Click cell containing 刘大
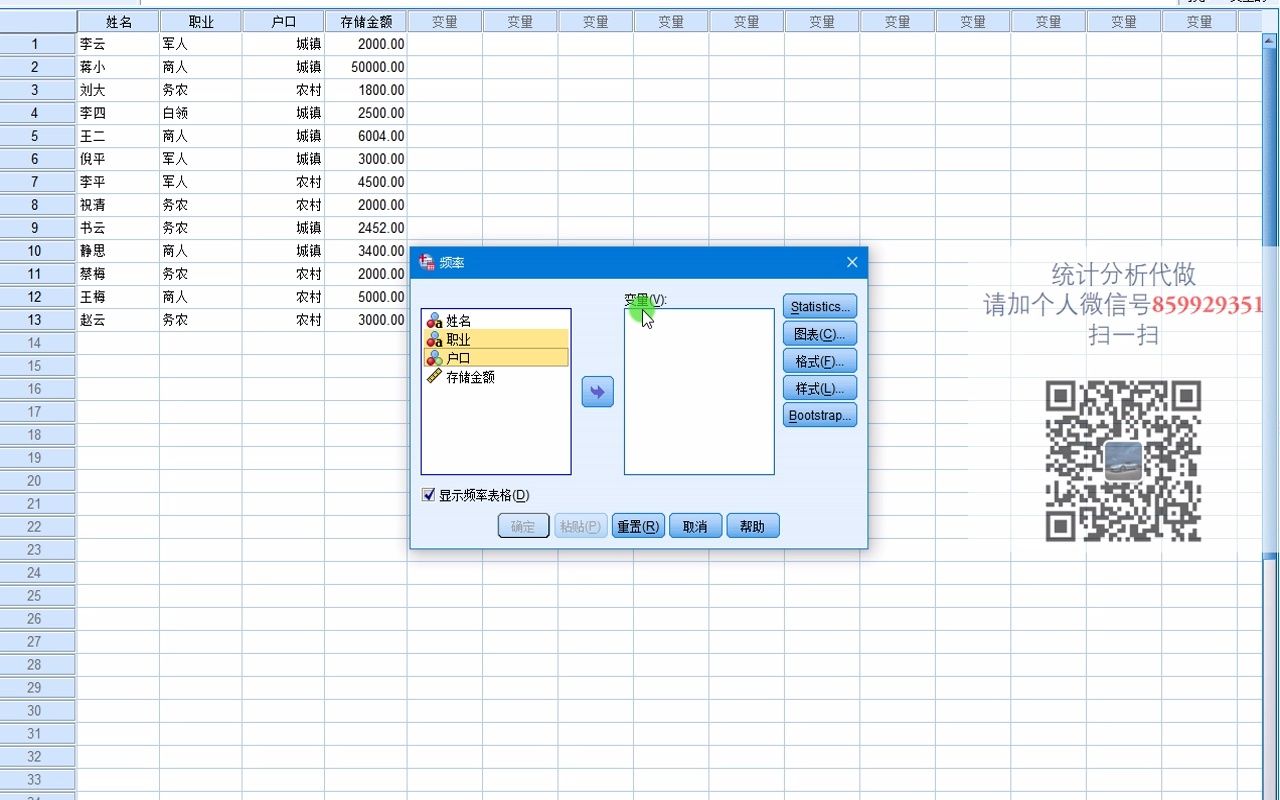 (118, 90)
